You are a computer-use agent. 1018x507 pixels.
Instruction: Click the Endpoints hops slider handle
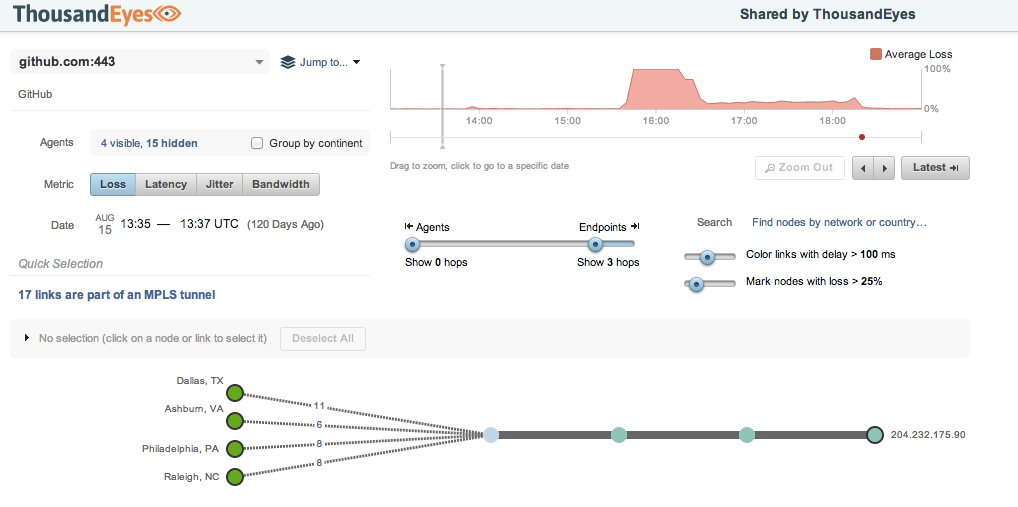coord(596,244)
